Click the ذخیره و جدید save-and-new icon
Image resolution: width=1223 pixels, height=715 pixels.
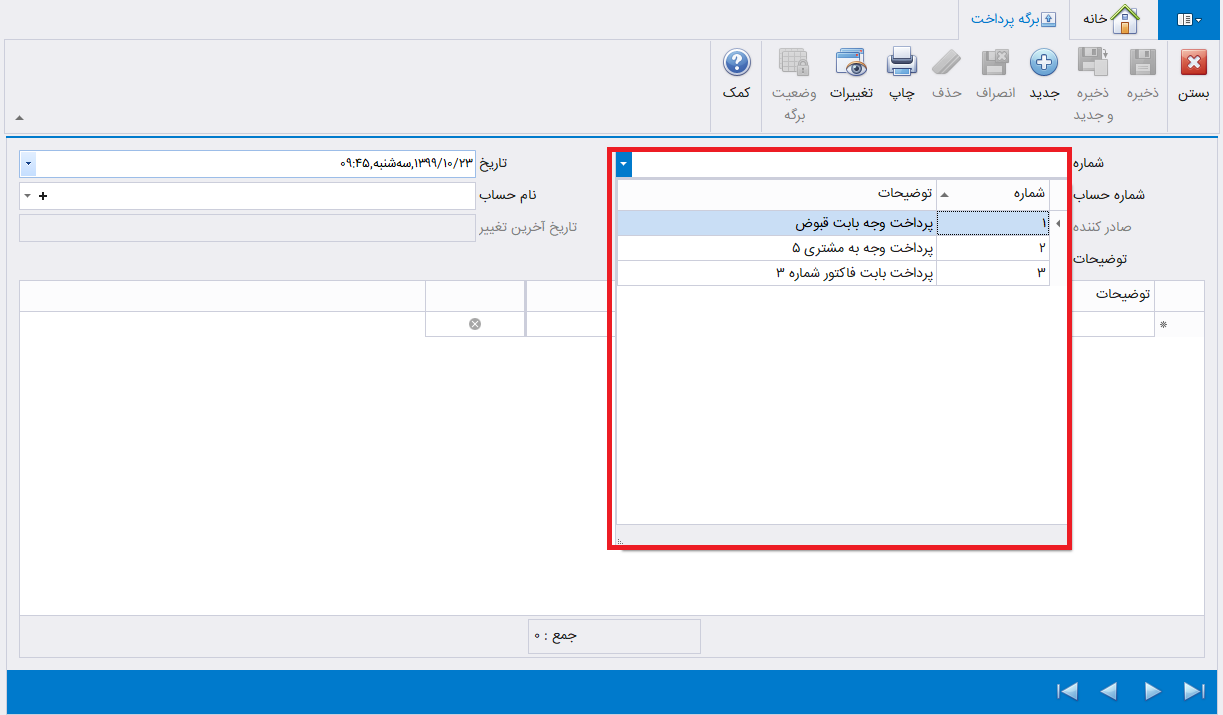point(1093,62)
